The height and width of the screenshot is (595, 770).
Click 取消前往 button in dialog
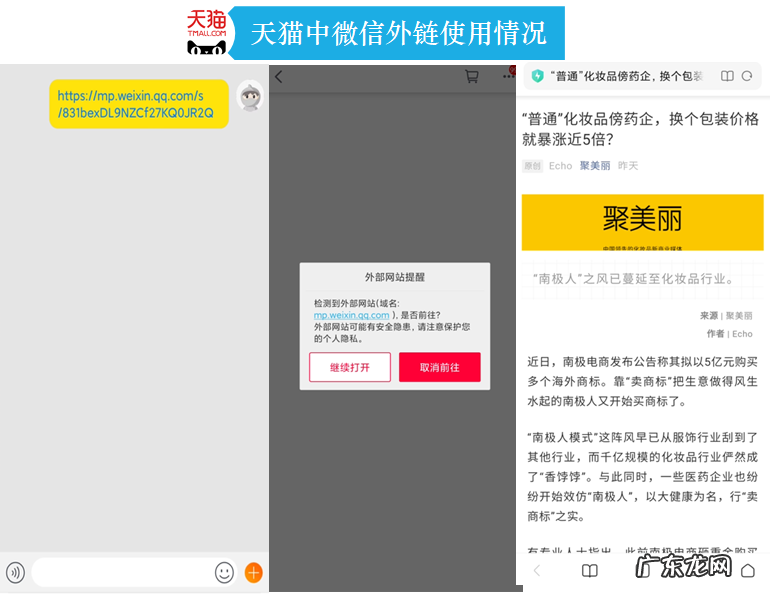(440, 367)
